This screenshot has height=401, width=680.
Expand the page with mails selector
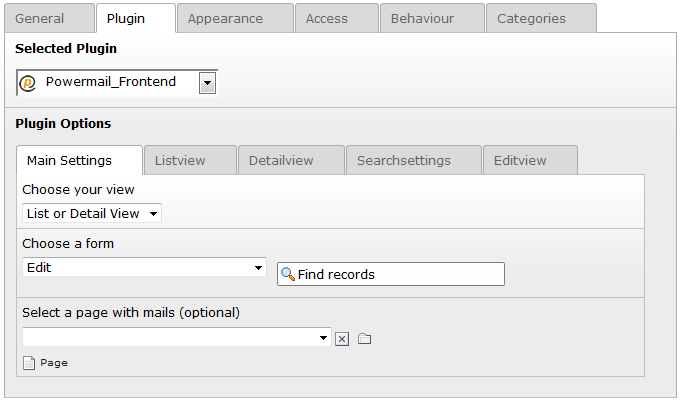176,338
